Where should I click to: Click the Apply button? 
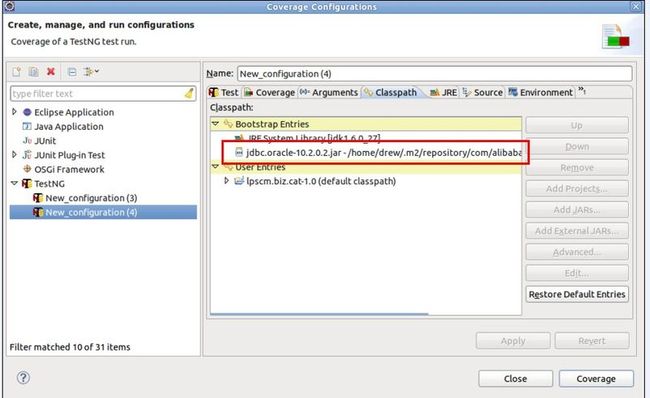coord(513,341)
